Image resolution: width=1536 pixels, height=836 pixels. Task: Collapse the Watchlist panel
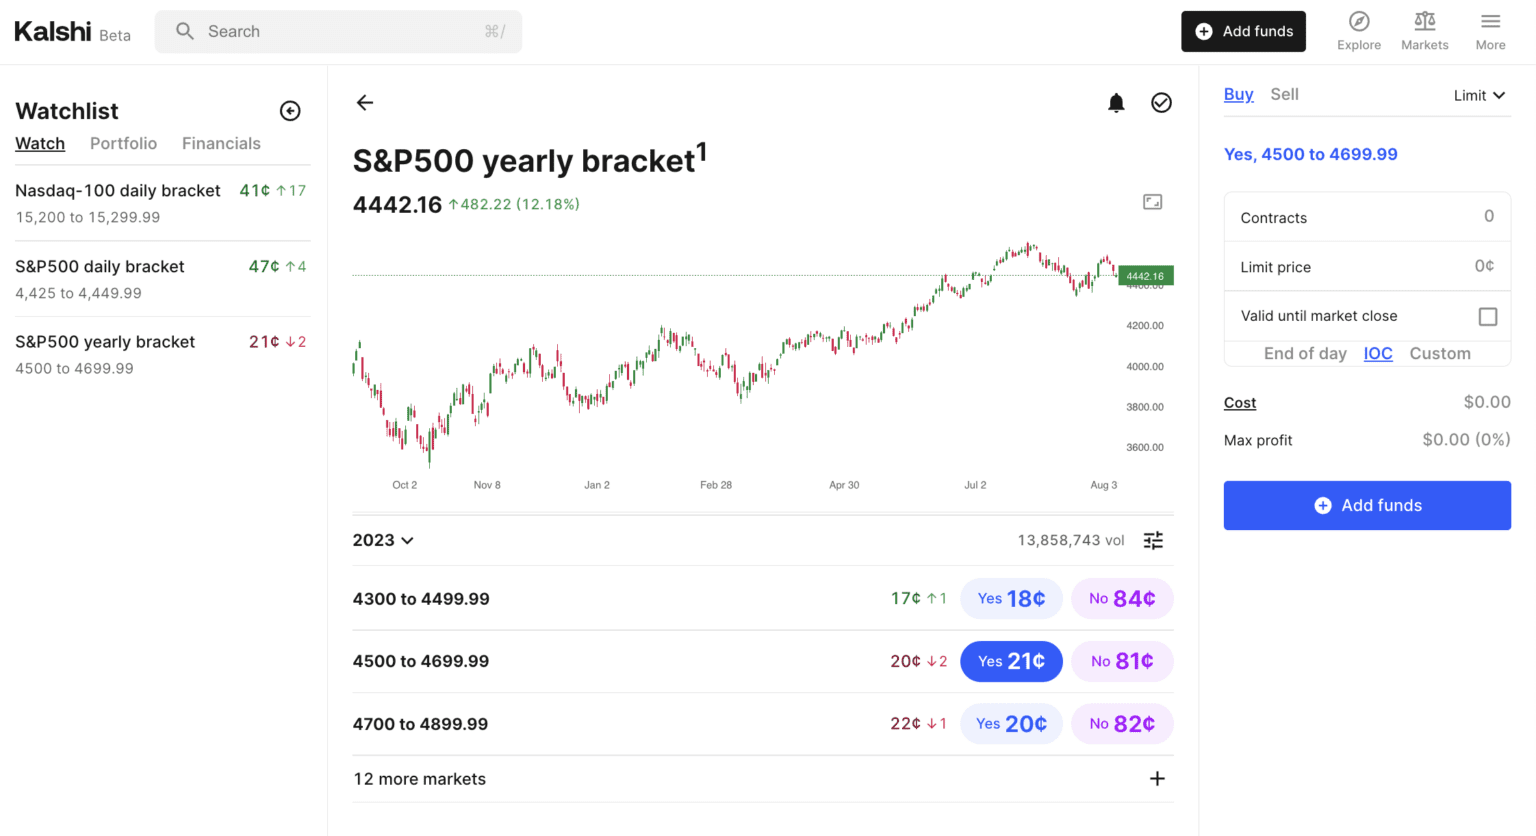tap(289, 110)
